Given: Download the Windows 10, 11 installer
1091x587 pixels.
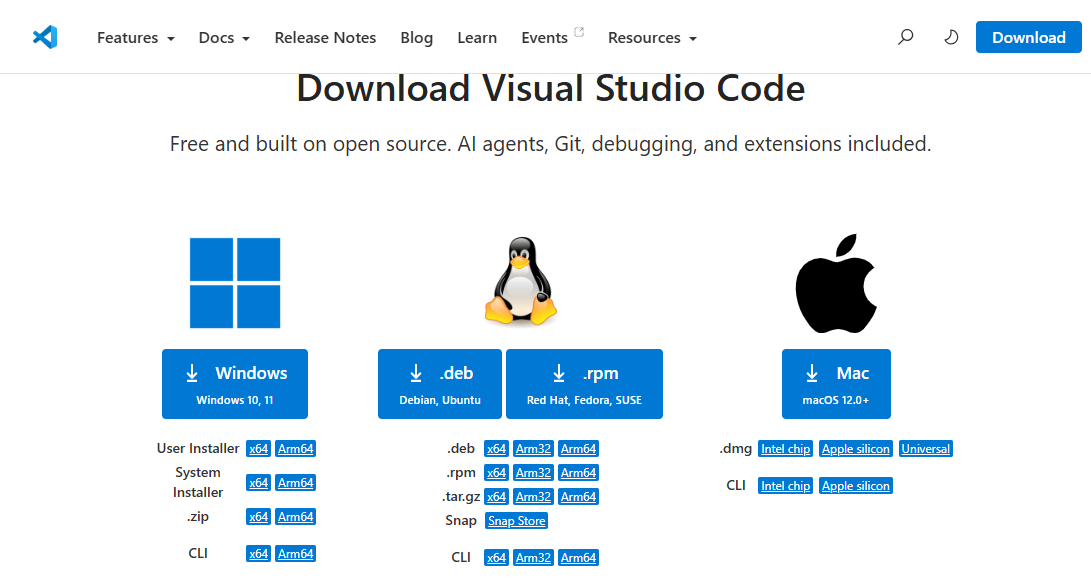Looking at the screenshot, I should pyautogui.click(x=235, y=384).
